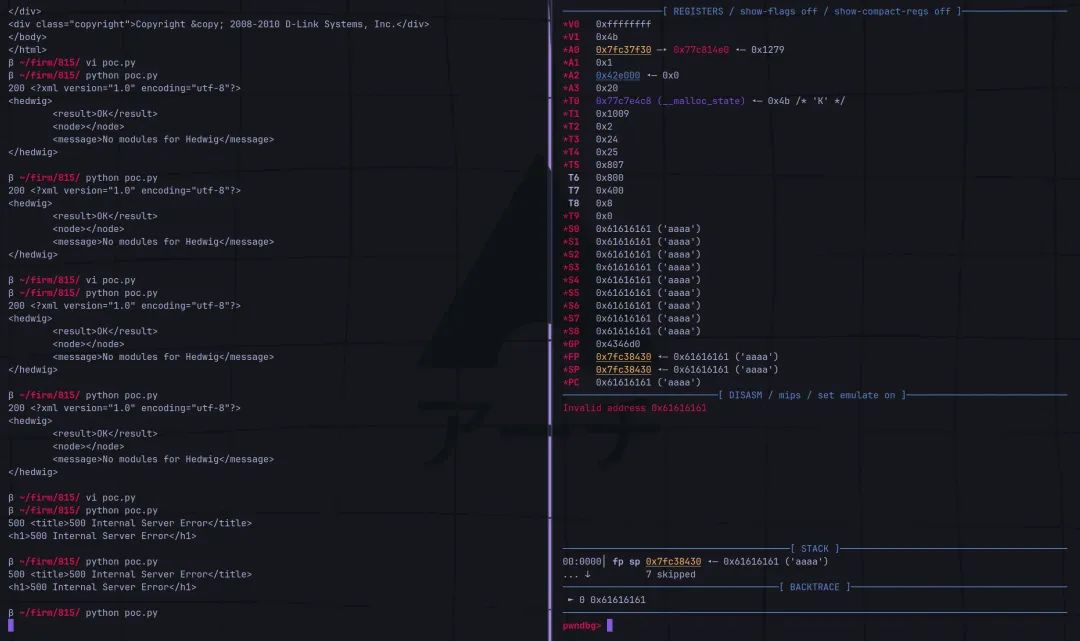The image size is (1080, 641).
Task: Click the 'Invalid address 0x61616161' error line
Action: click(x=634, y=408)
